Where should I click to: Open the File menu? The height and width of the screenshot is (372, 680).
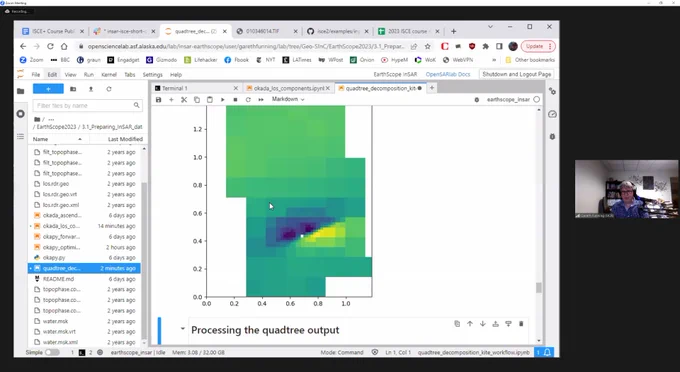[x=36, y=75]
